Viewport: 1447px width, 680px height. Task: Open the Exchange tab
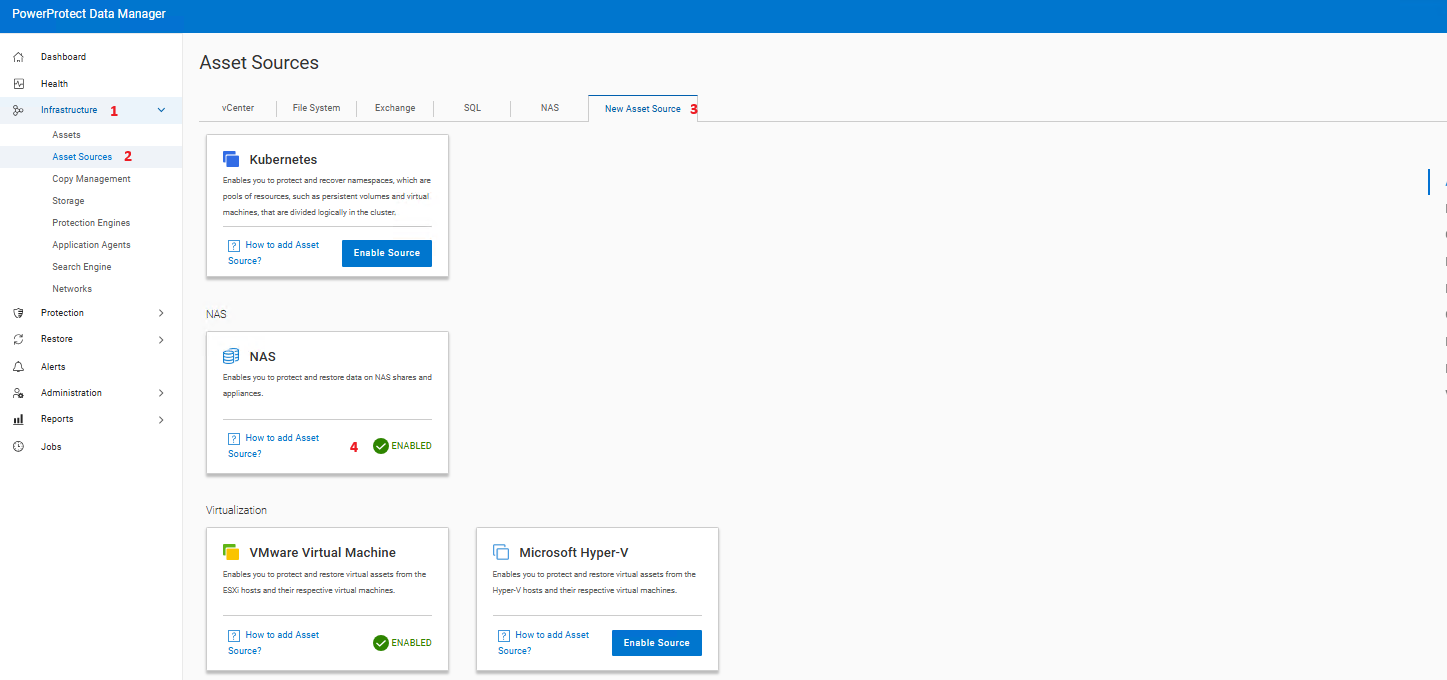(395, 107)
